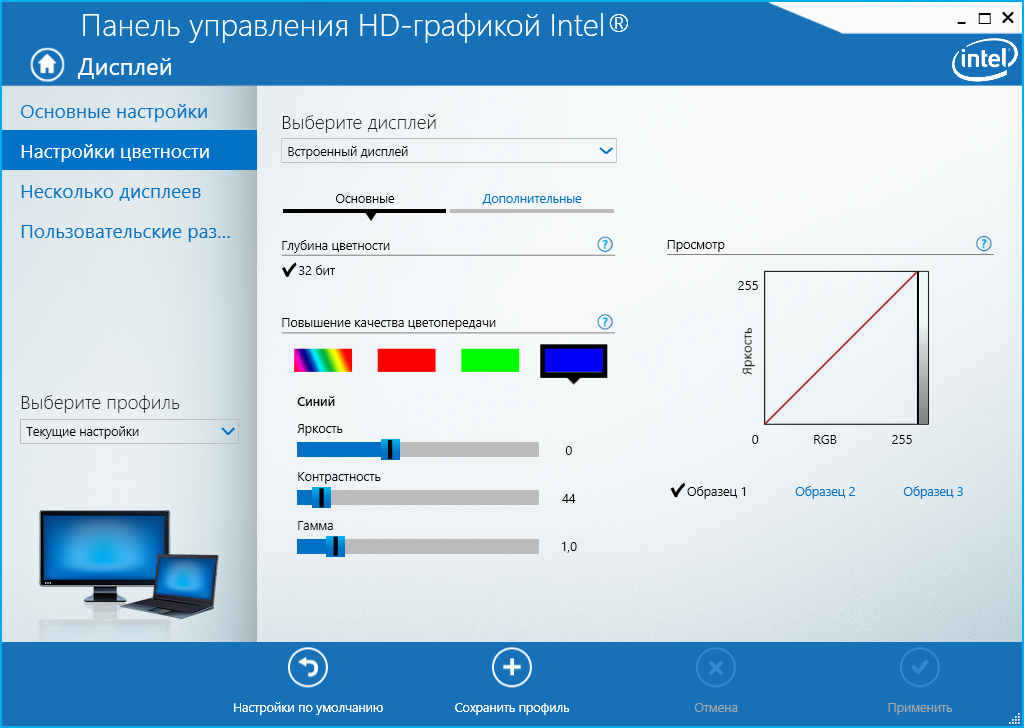Click the Применить checkmark icon

pyautogui.click(x=920, y=667)
